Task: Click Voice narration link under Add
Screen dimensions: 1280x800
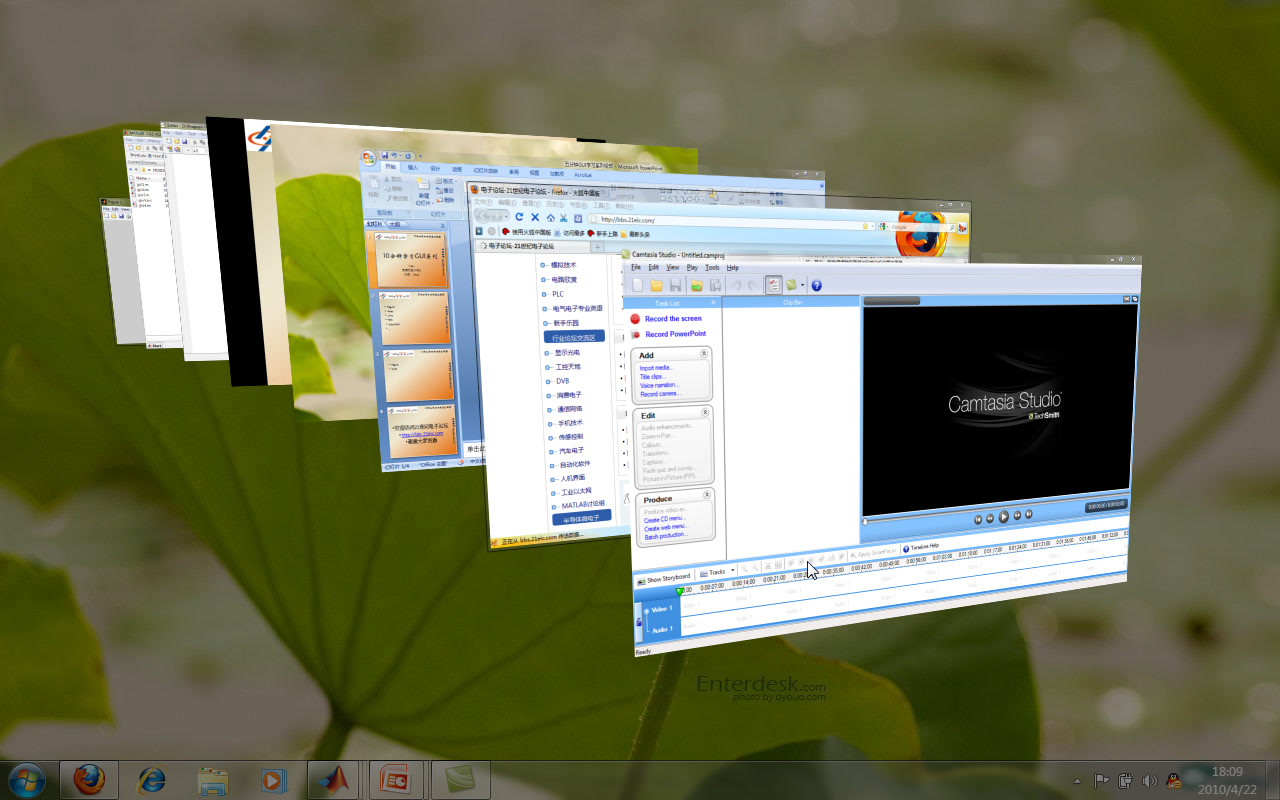Action: (659, 385)
